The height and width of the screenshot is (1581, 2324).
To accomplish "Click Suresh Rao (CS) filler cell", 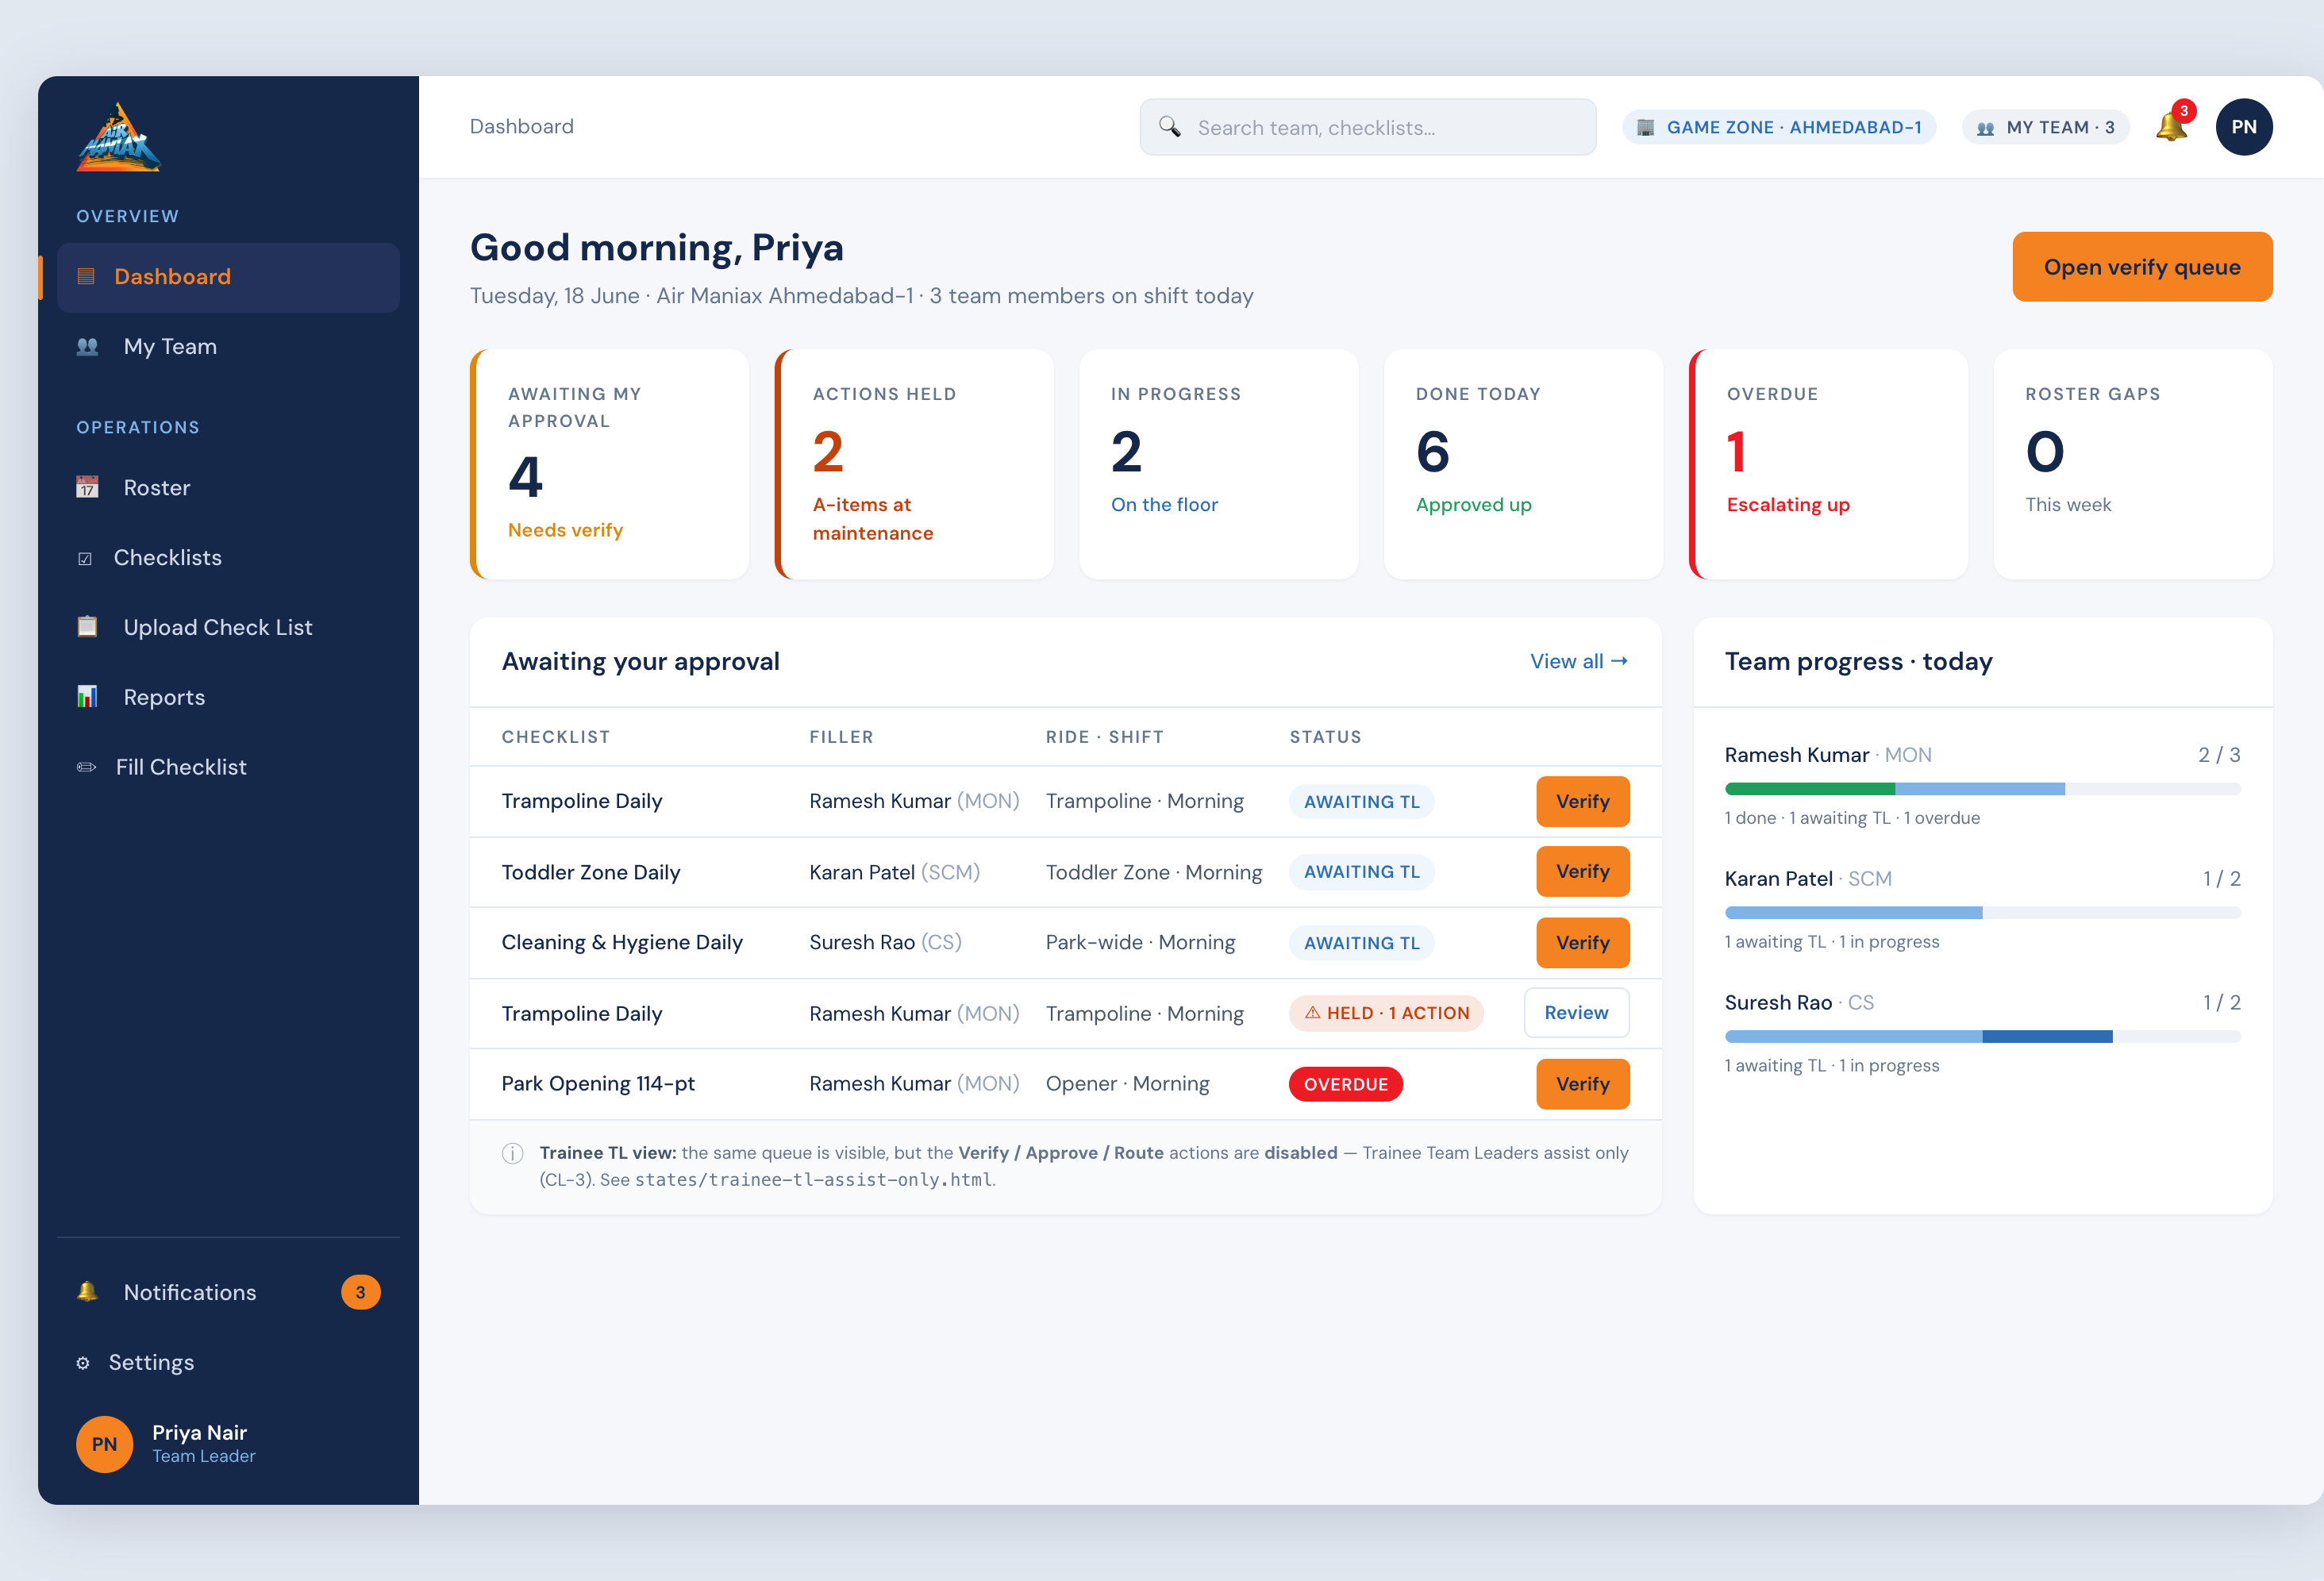I will [885, 942].
